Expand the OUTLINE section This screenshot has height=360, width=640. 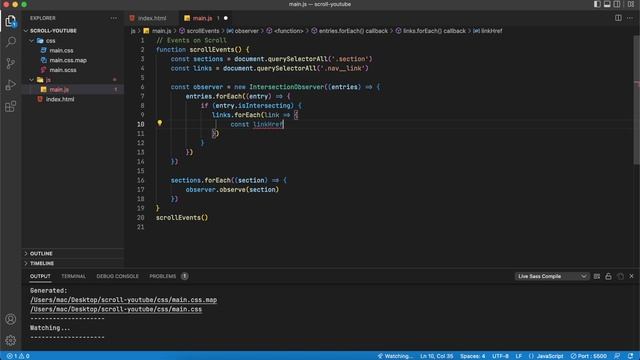[41, 253]
